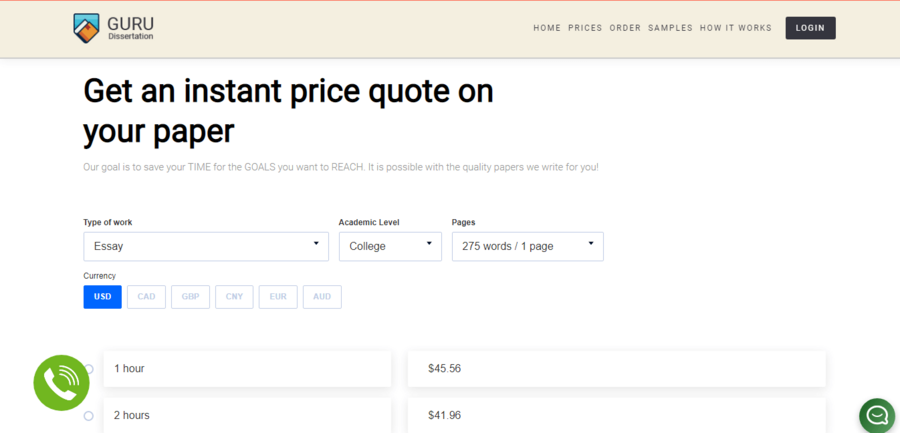The image size is (900, 433).
Task: Open the green phone call widget
Action: (61, 382)
